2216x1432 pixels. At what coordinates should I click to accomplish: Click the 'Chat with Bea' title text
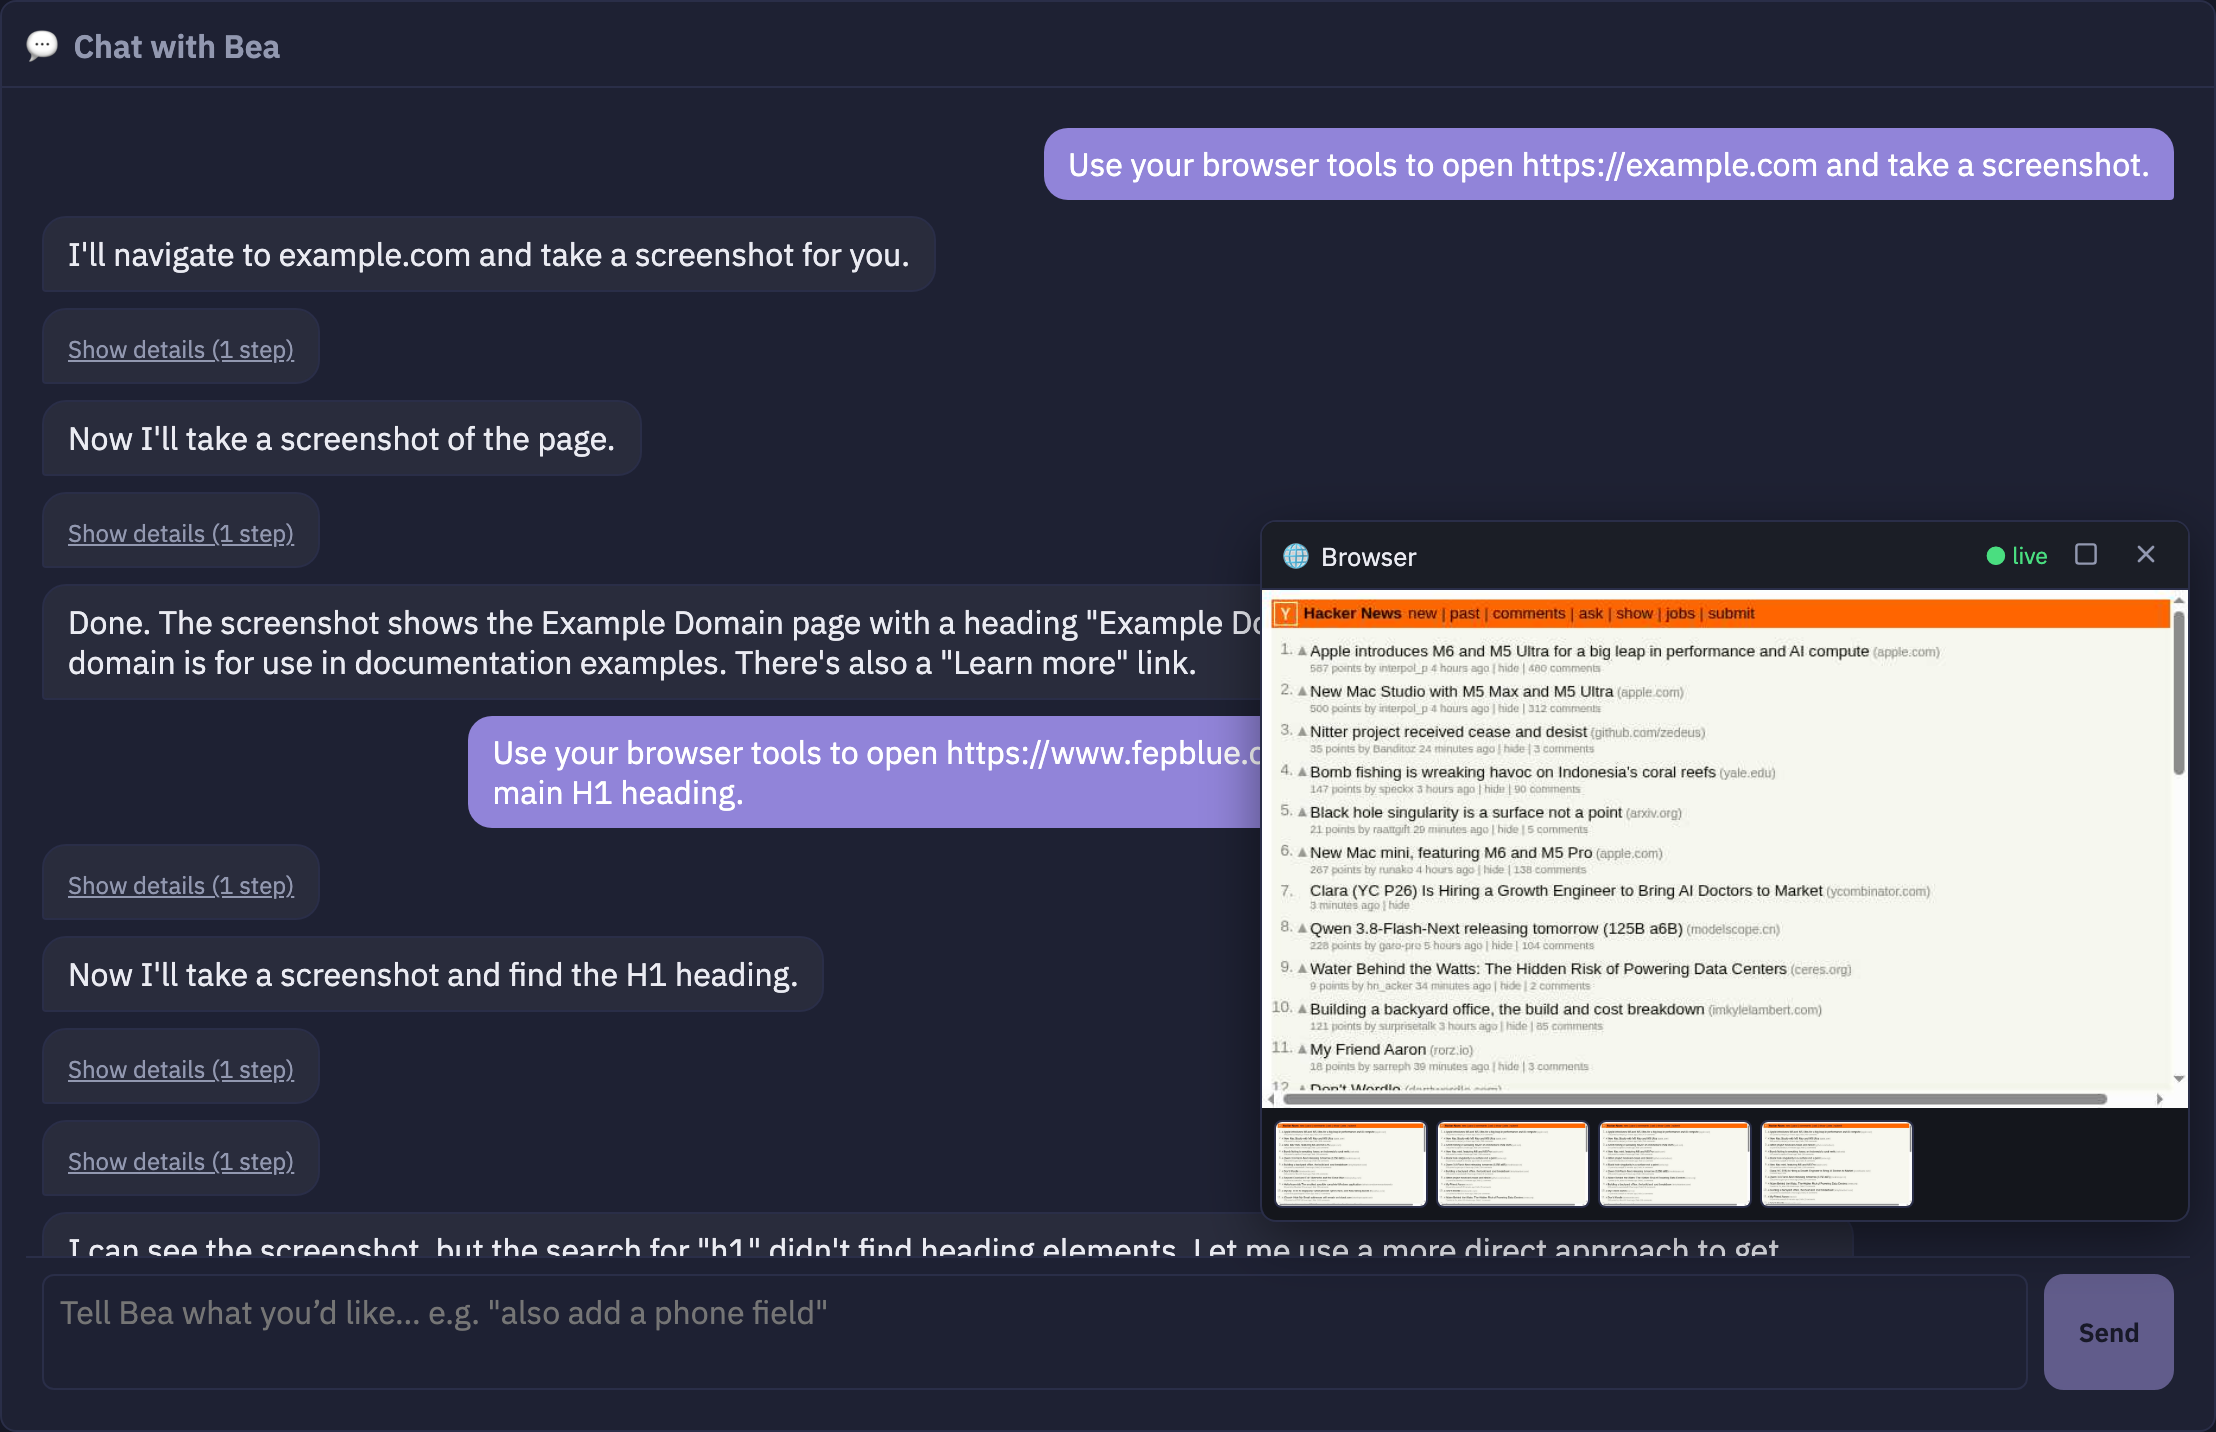tap(177, 47)
